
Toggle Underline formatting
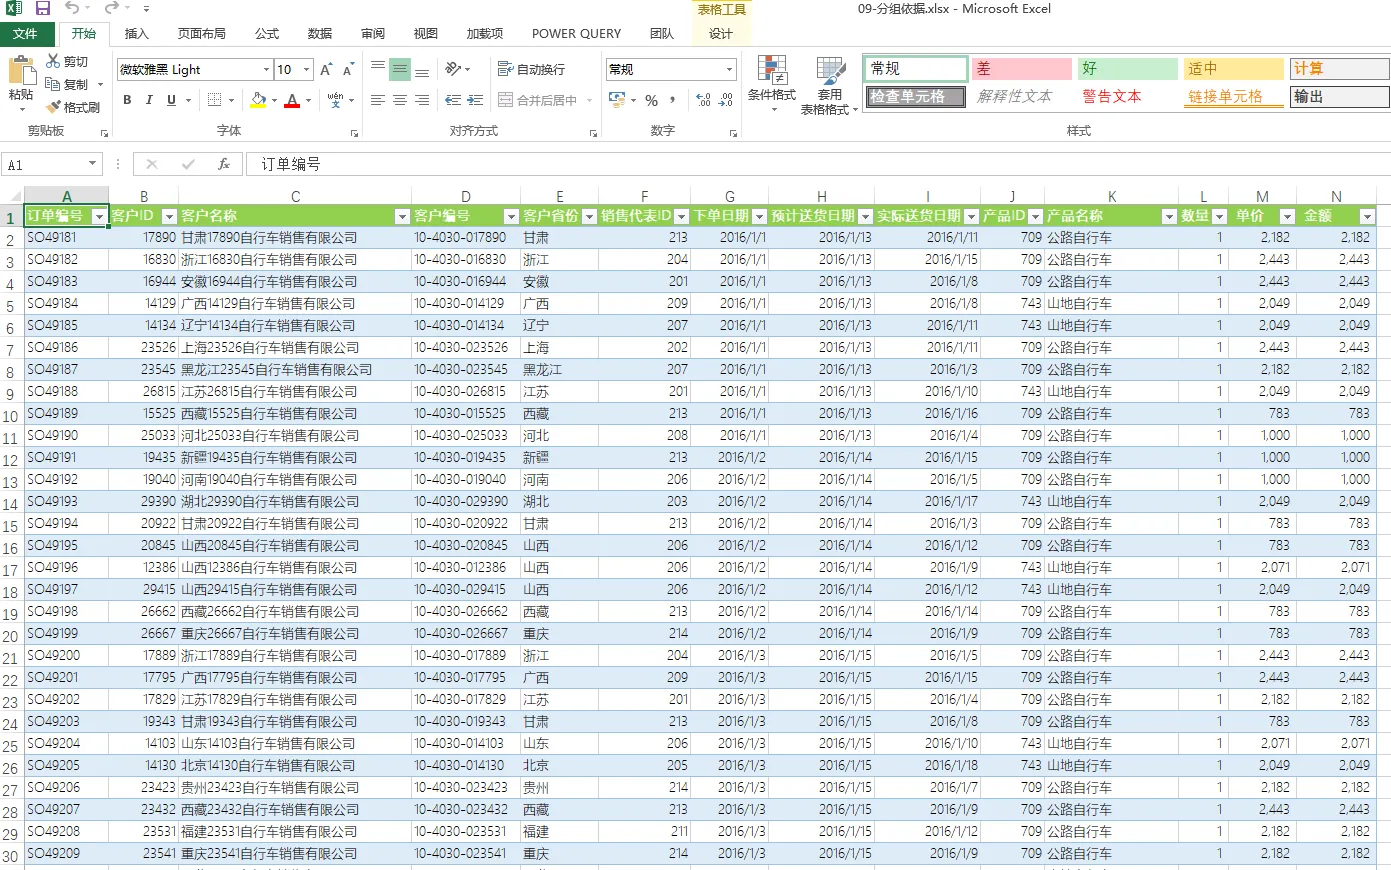(171, 100)
